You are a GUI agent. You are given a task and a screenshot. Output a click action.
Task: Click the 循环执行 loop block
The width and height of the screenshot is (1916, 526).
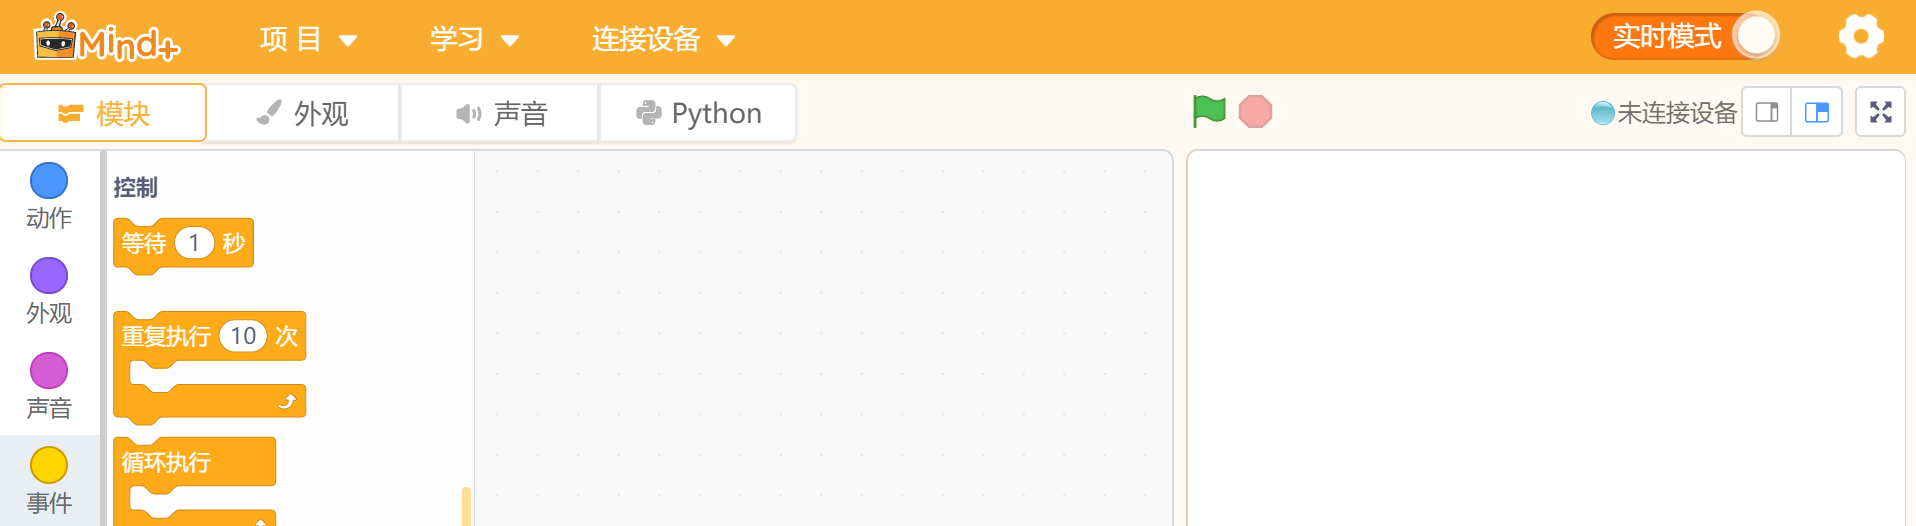tap(167, 462)
